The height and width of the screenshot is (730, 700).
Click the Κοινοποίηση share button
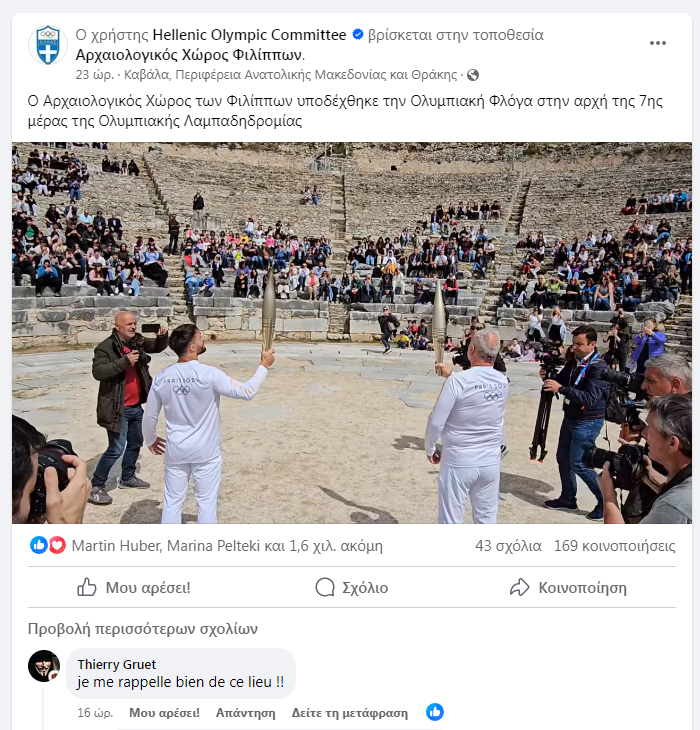pos(567,587)
